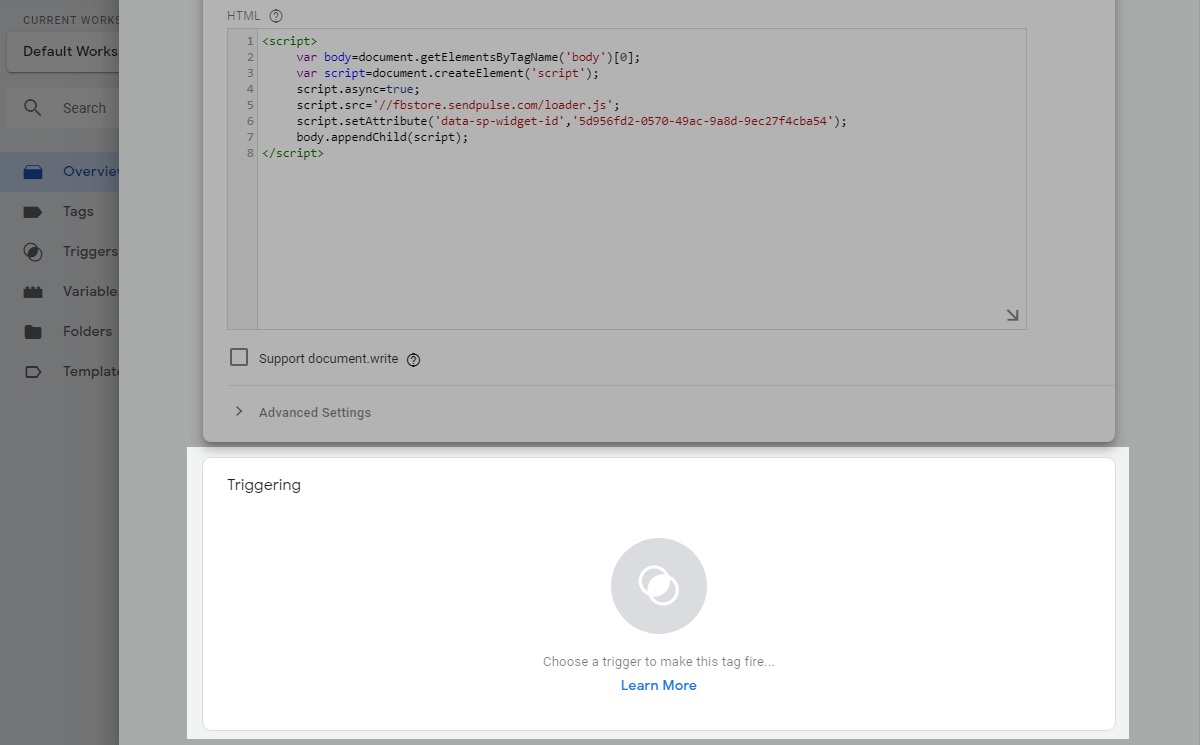The image size is (1200, 745).
Task: Switch to the Templates section
Action: (60, 371)
